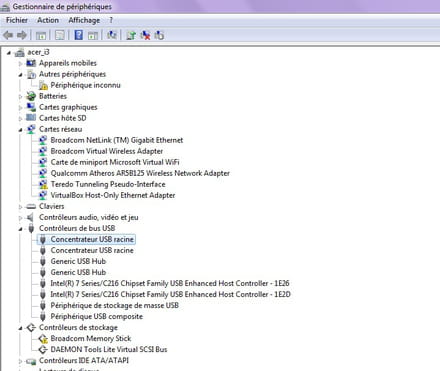
Task: Select Teredo Tunneling Pseudo-Interface device
Action: (x=108, y=184)
